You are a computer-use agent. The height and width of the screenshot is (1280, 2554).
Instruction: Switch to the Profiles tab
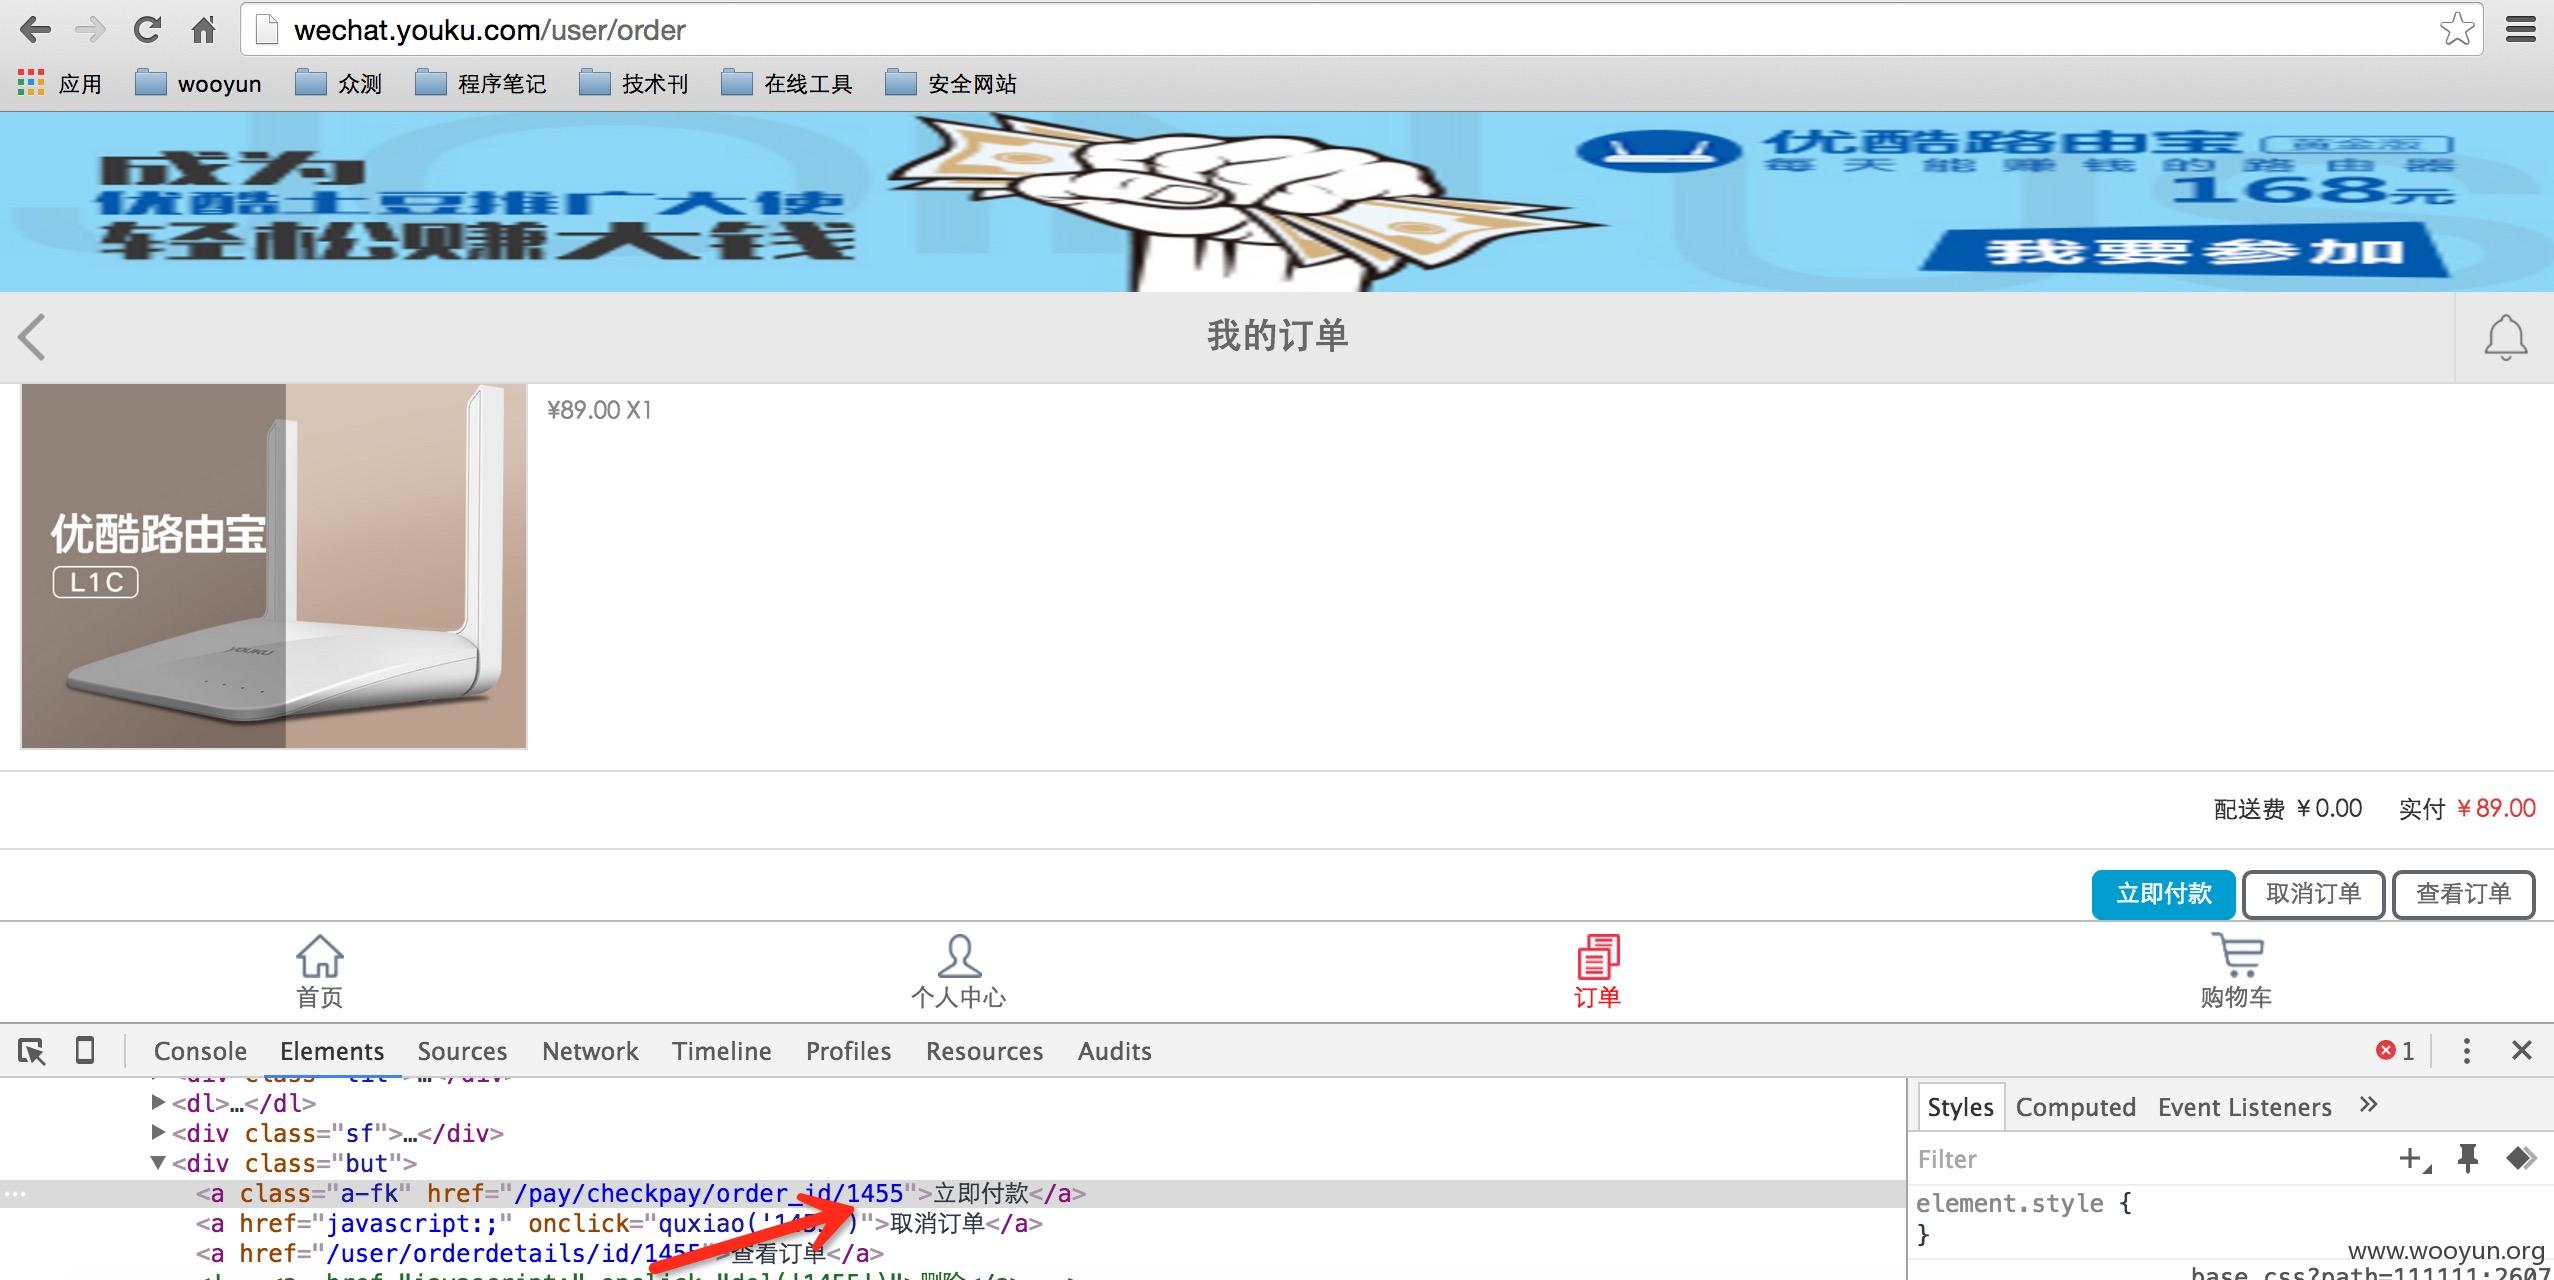click(x=848, y=1051)
